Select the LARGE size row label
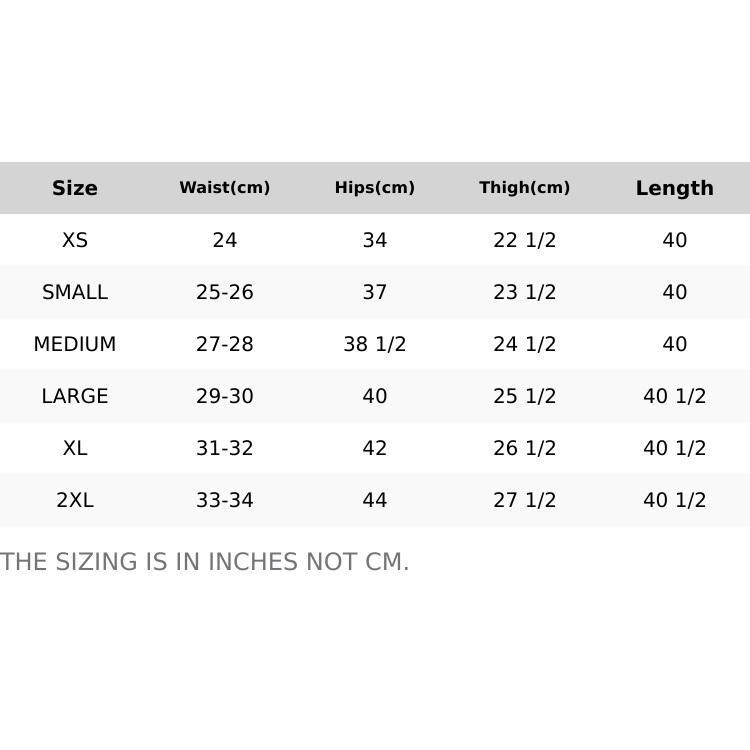This screenshot has height=750, width=750. [x=75, y=396]
